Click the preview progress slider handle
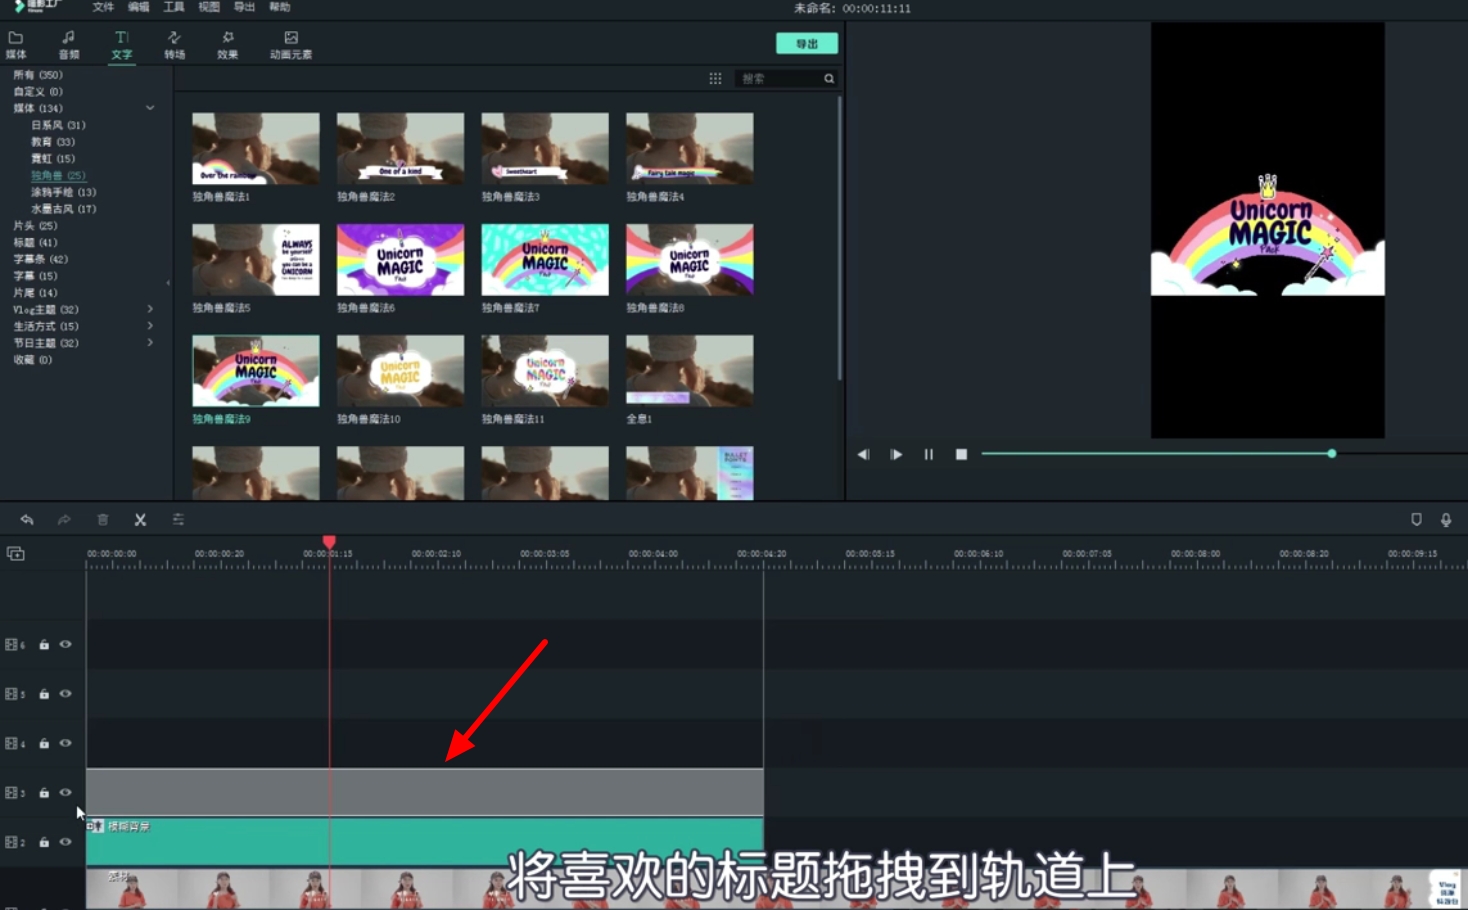This screenshot has width=1468, height=910. click(1332, 454)
